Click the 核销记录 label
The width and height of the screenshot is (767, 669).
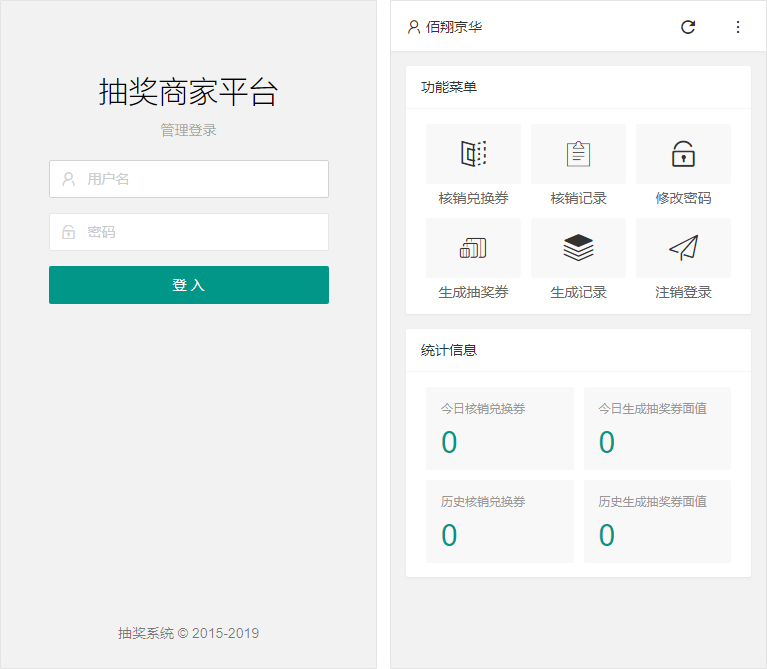(578, 198)
